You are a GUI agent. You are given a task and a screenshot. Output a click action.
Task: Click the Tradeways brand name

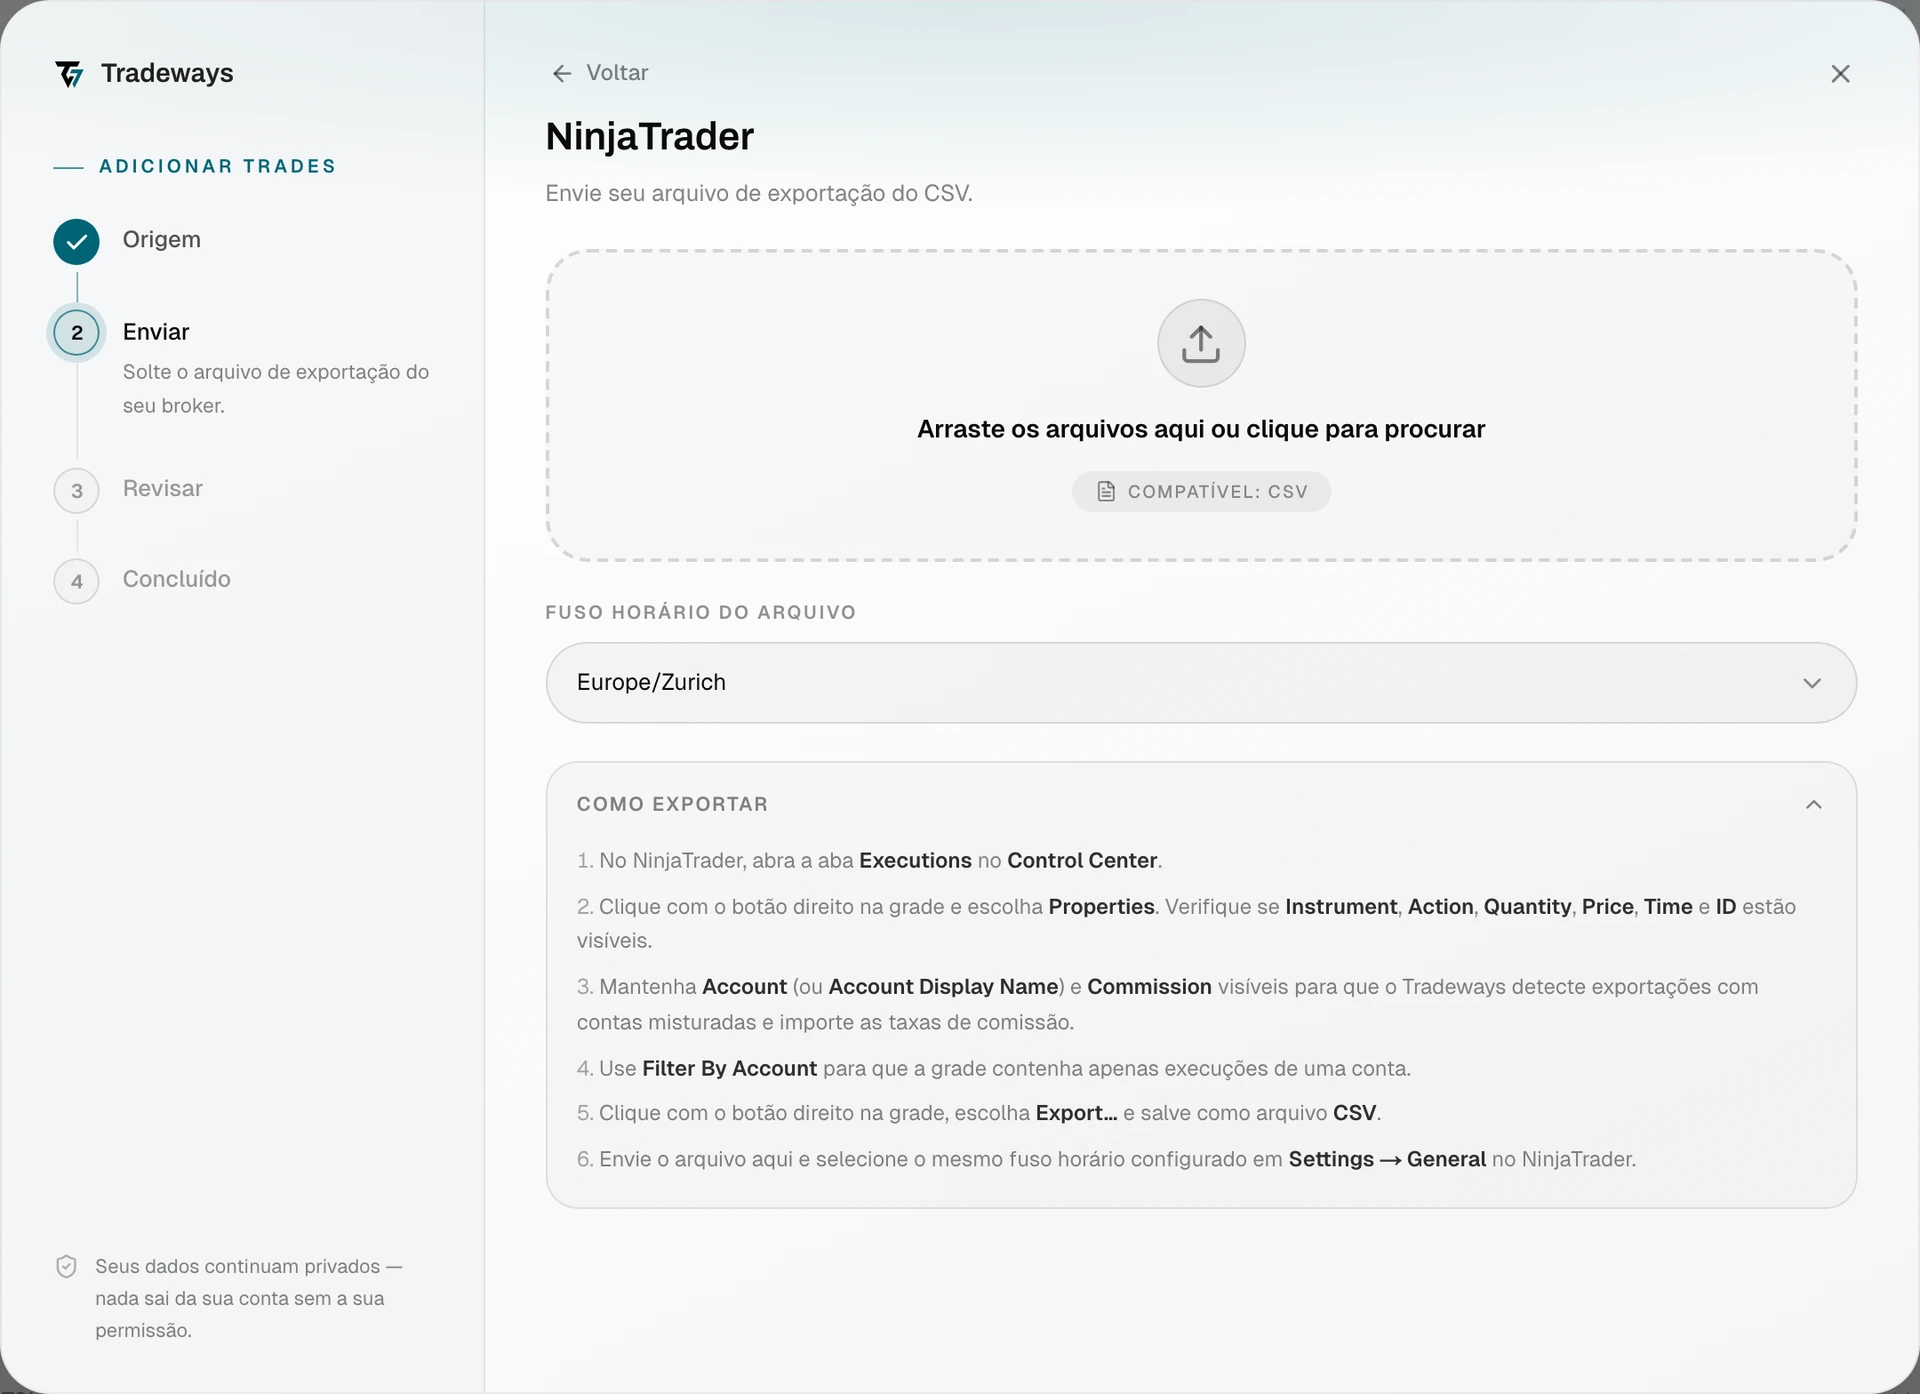pos(167,73)
